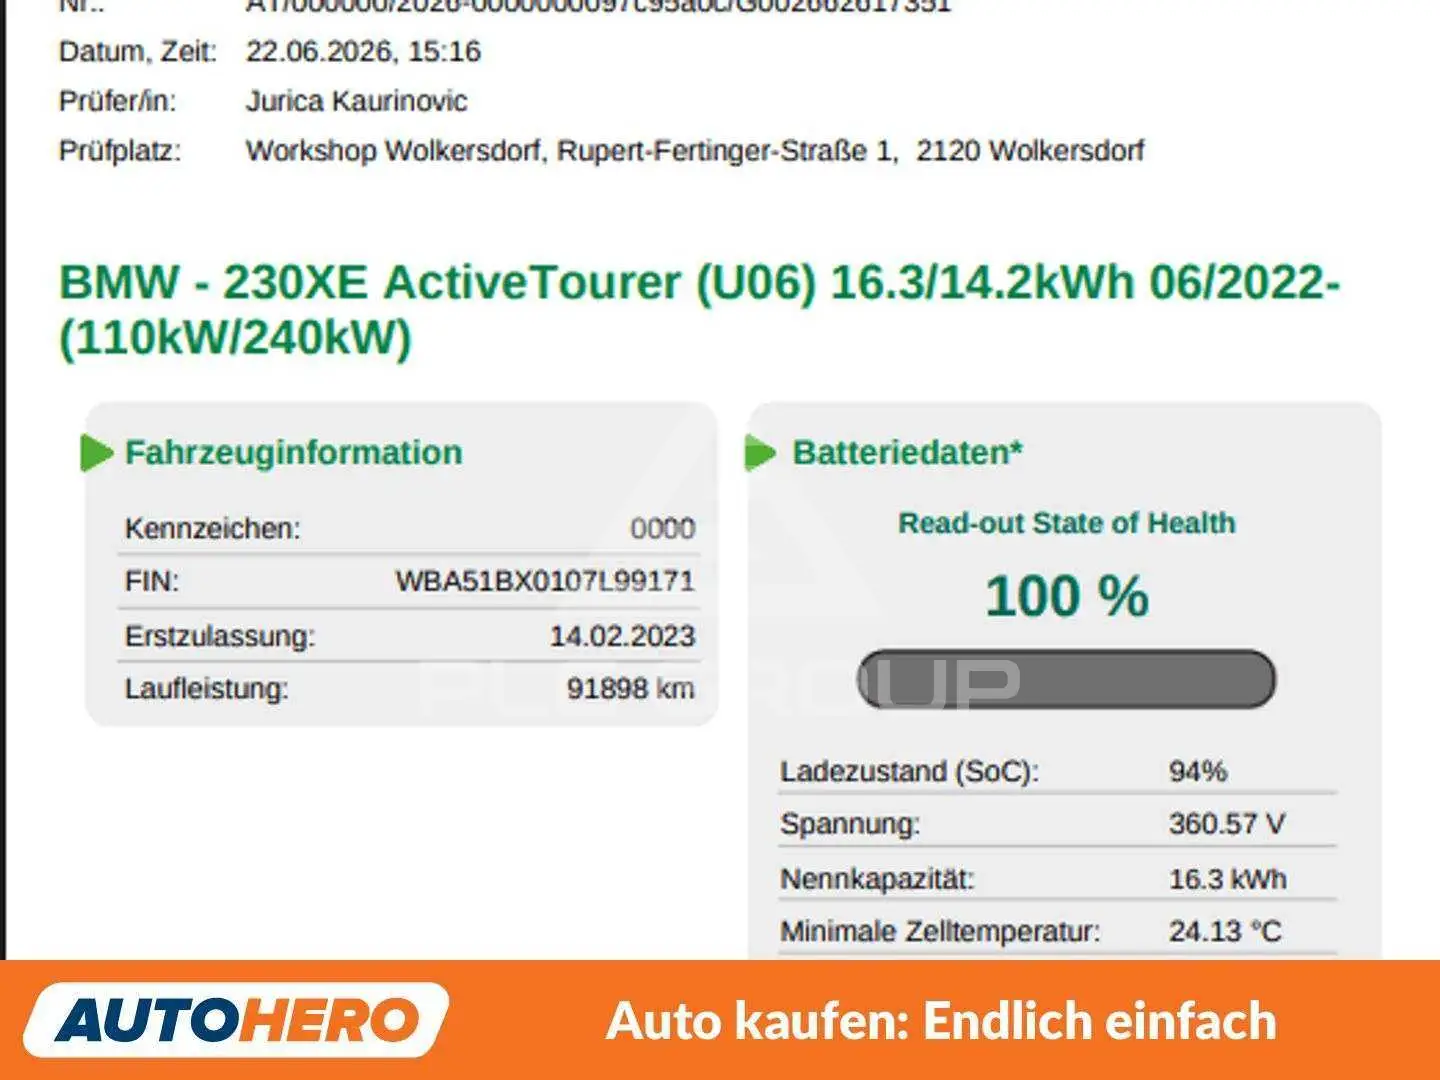Click the green triangle beside Batteriedaten
Viewport: 1440px width, 1080px height.
pyautogui.click(x=761, y=453)
